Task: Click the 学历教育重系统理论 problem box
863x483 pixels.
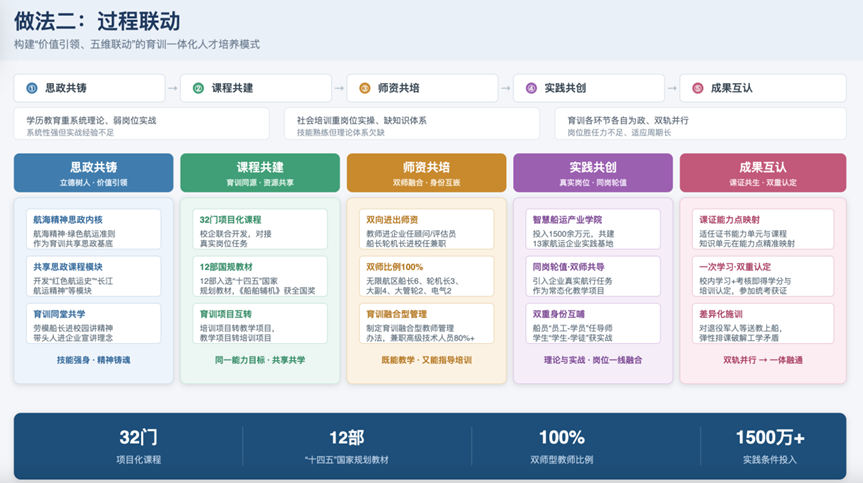Action: (x=141, y=124)
